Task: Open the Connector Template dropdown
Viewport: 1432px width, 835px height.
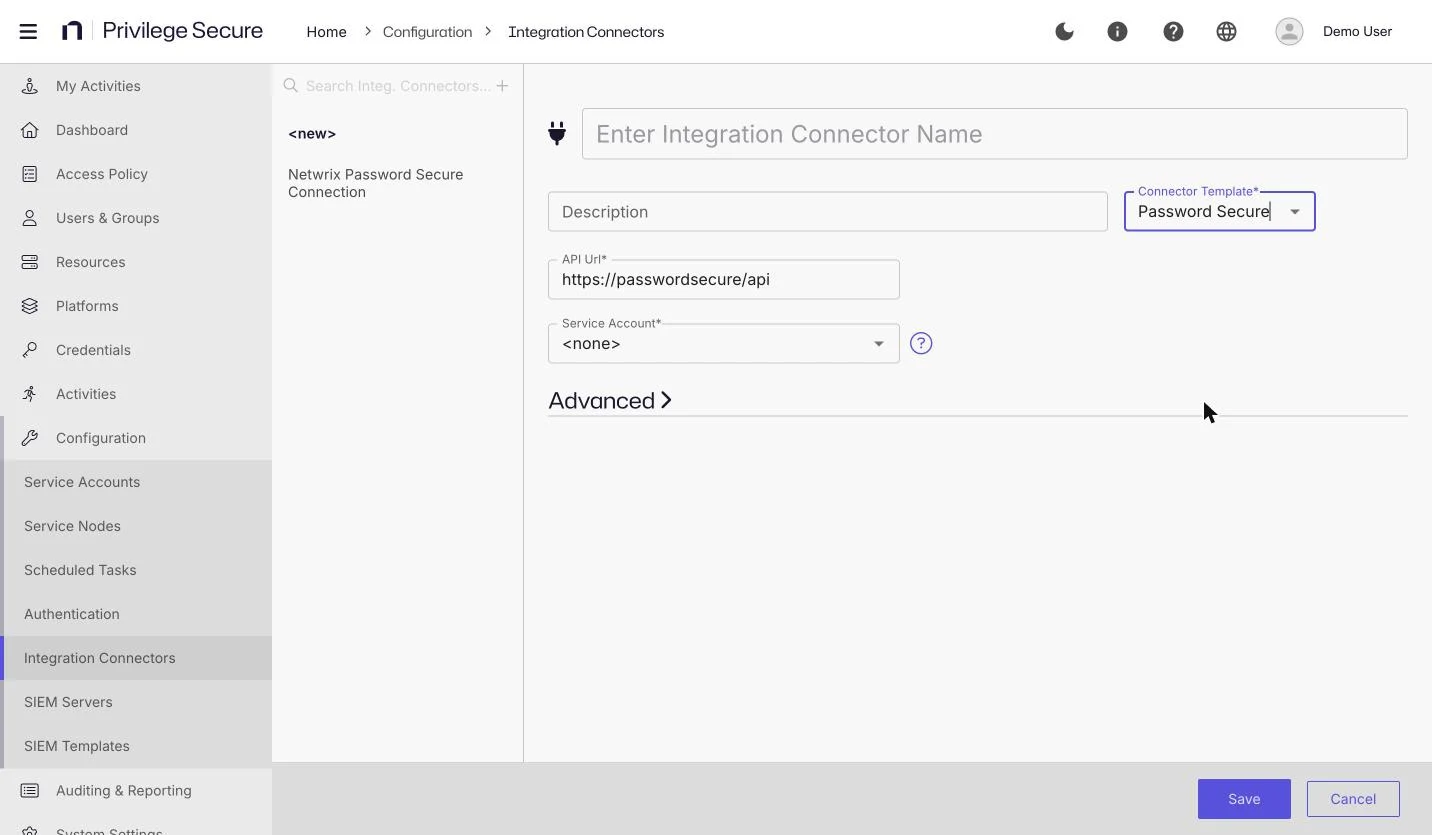Action: 1220,212
